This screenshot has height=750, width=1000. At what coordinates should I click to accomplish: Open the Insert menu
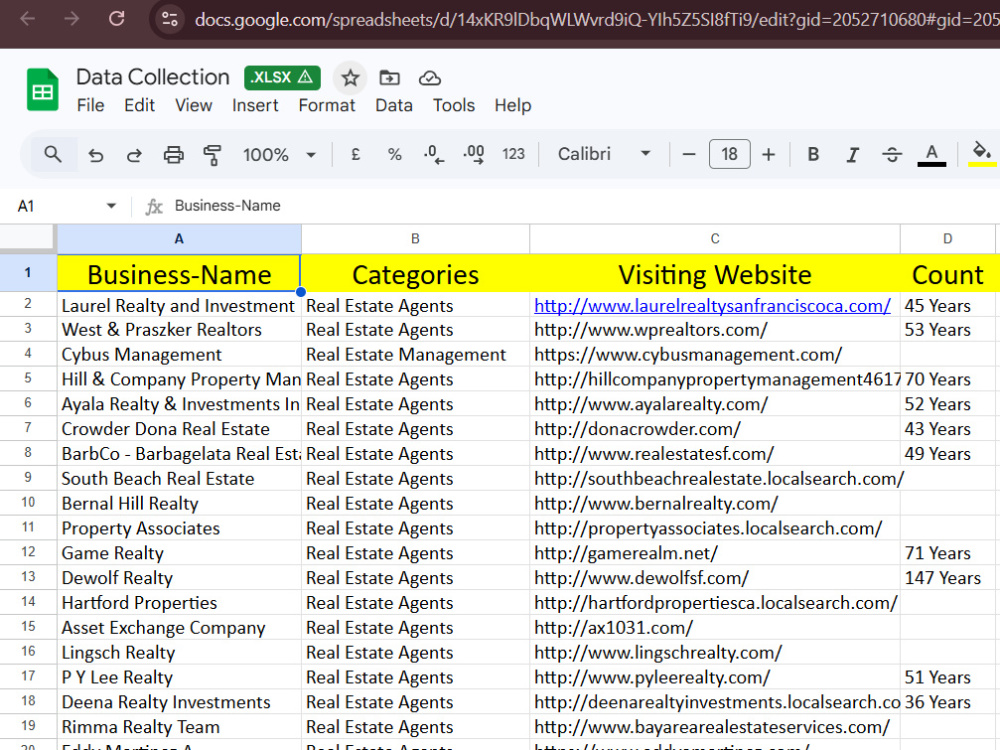(255, 105)
